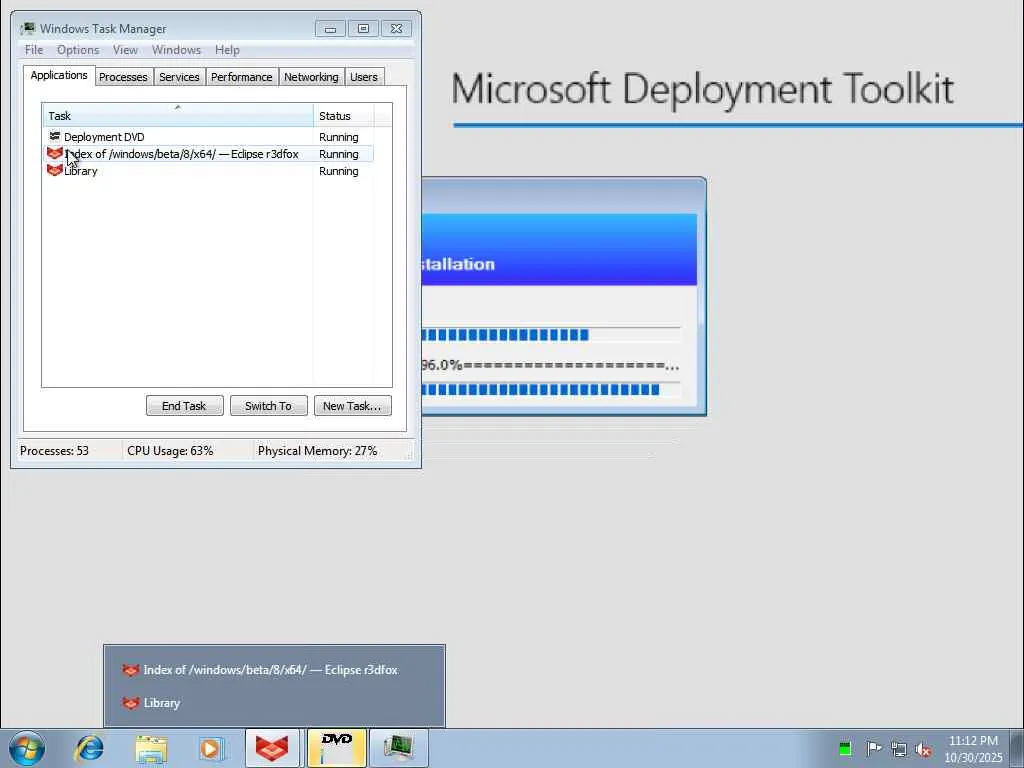
Task: Click the Processes: 53 status entry
Action: (54, 451)
